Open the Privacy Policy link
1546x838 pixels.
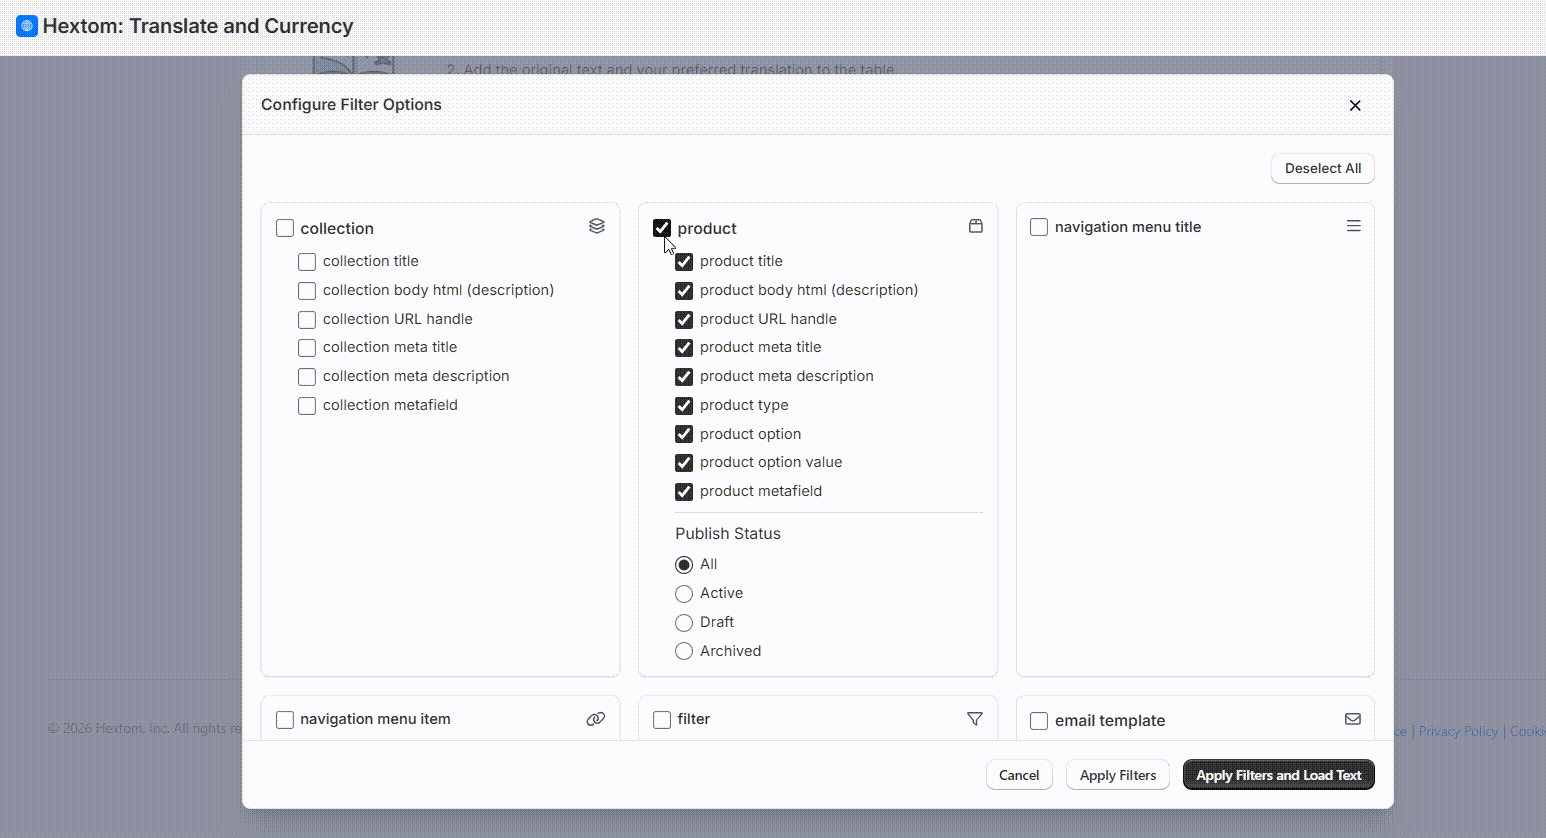pyautogui.click(x=1458, y=731)
